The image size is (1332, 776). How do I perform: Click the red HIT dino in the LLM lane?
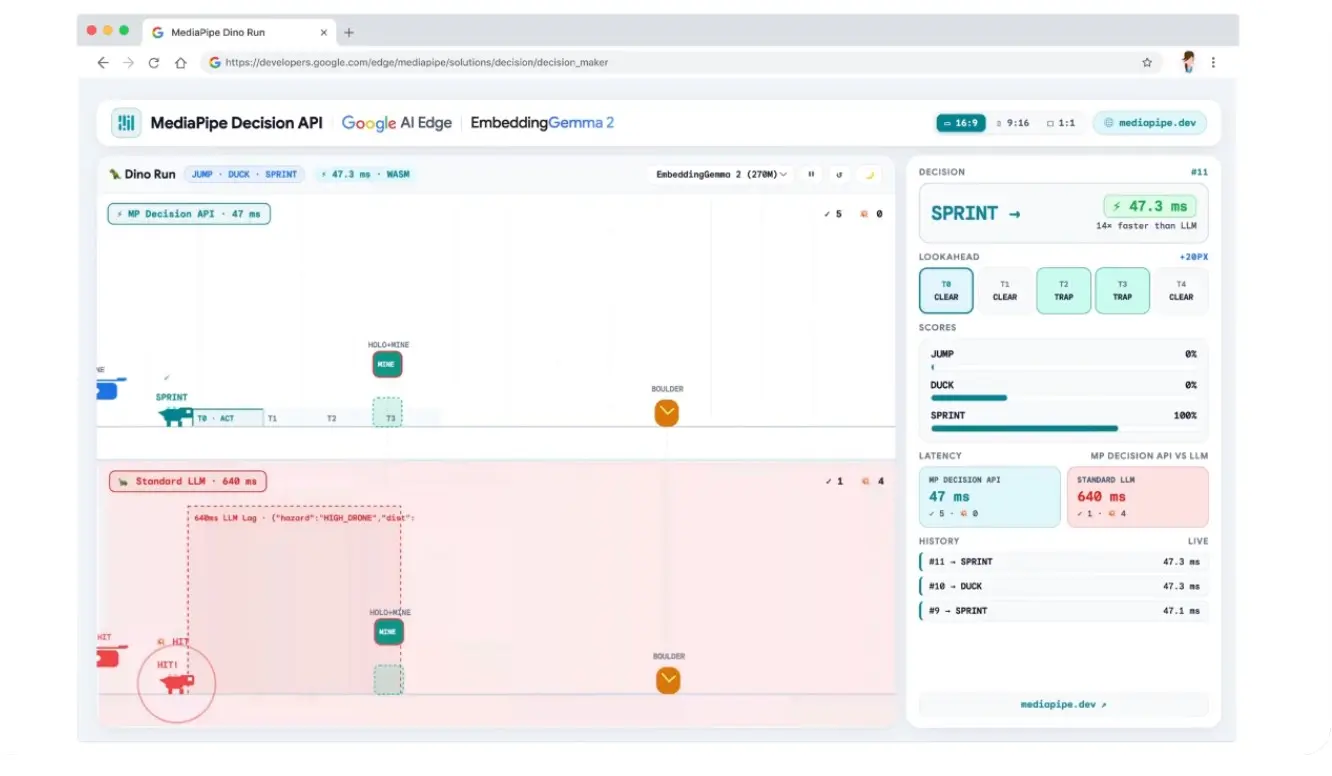[x=177, y=684]
